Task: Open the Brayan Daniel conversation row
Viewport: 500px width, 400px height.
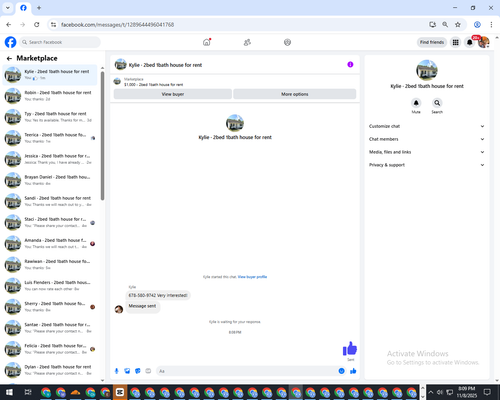Action: coord(50,180)
